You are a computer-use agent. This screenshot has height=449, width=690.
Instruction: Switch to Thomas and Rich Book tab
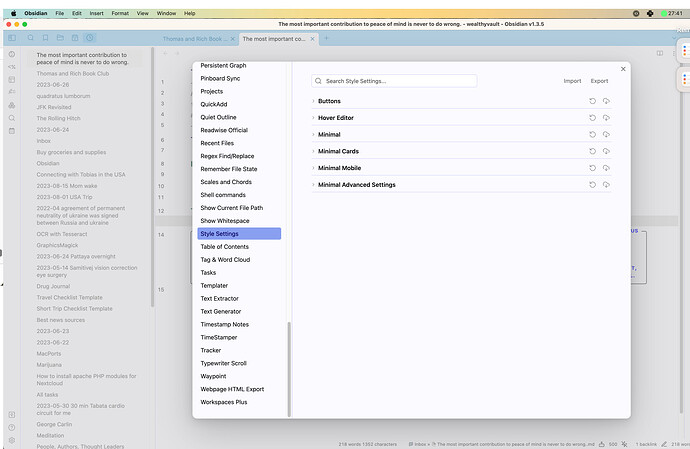tap(195, 39)
